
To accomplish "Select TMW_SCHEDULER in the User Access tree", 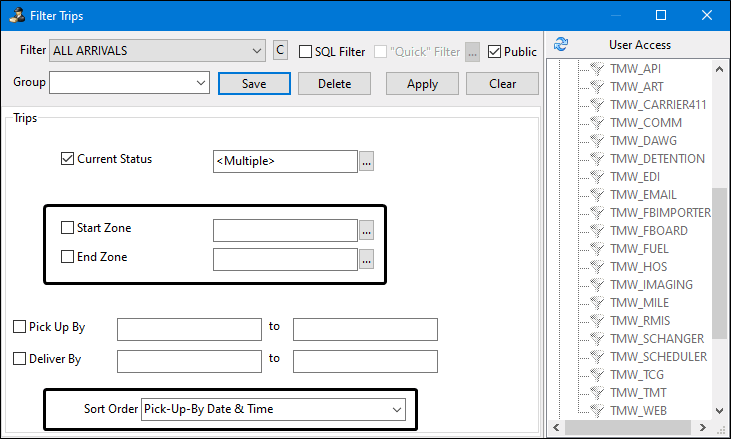I will tap(658, 357).
